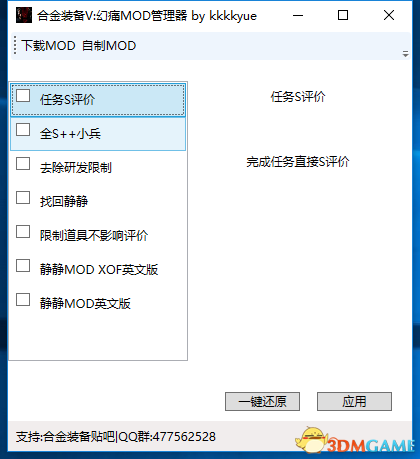Open the toolbar overflow arrow
This screenshot has width=420, height=459.
point(405,54)
